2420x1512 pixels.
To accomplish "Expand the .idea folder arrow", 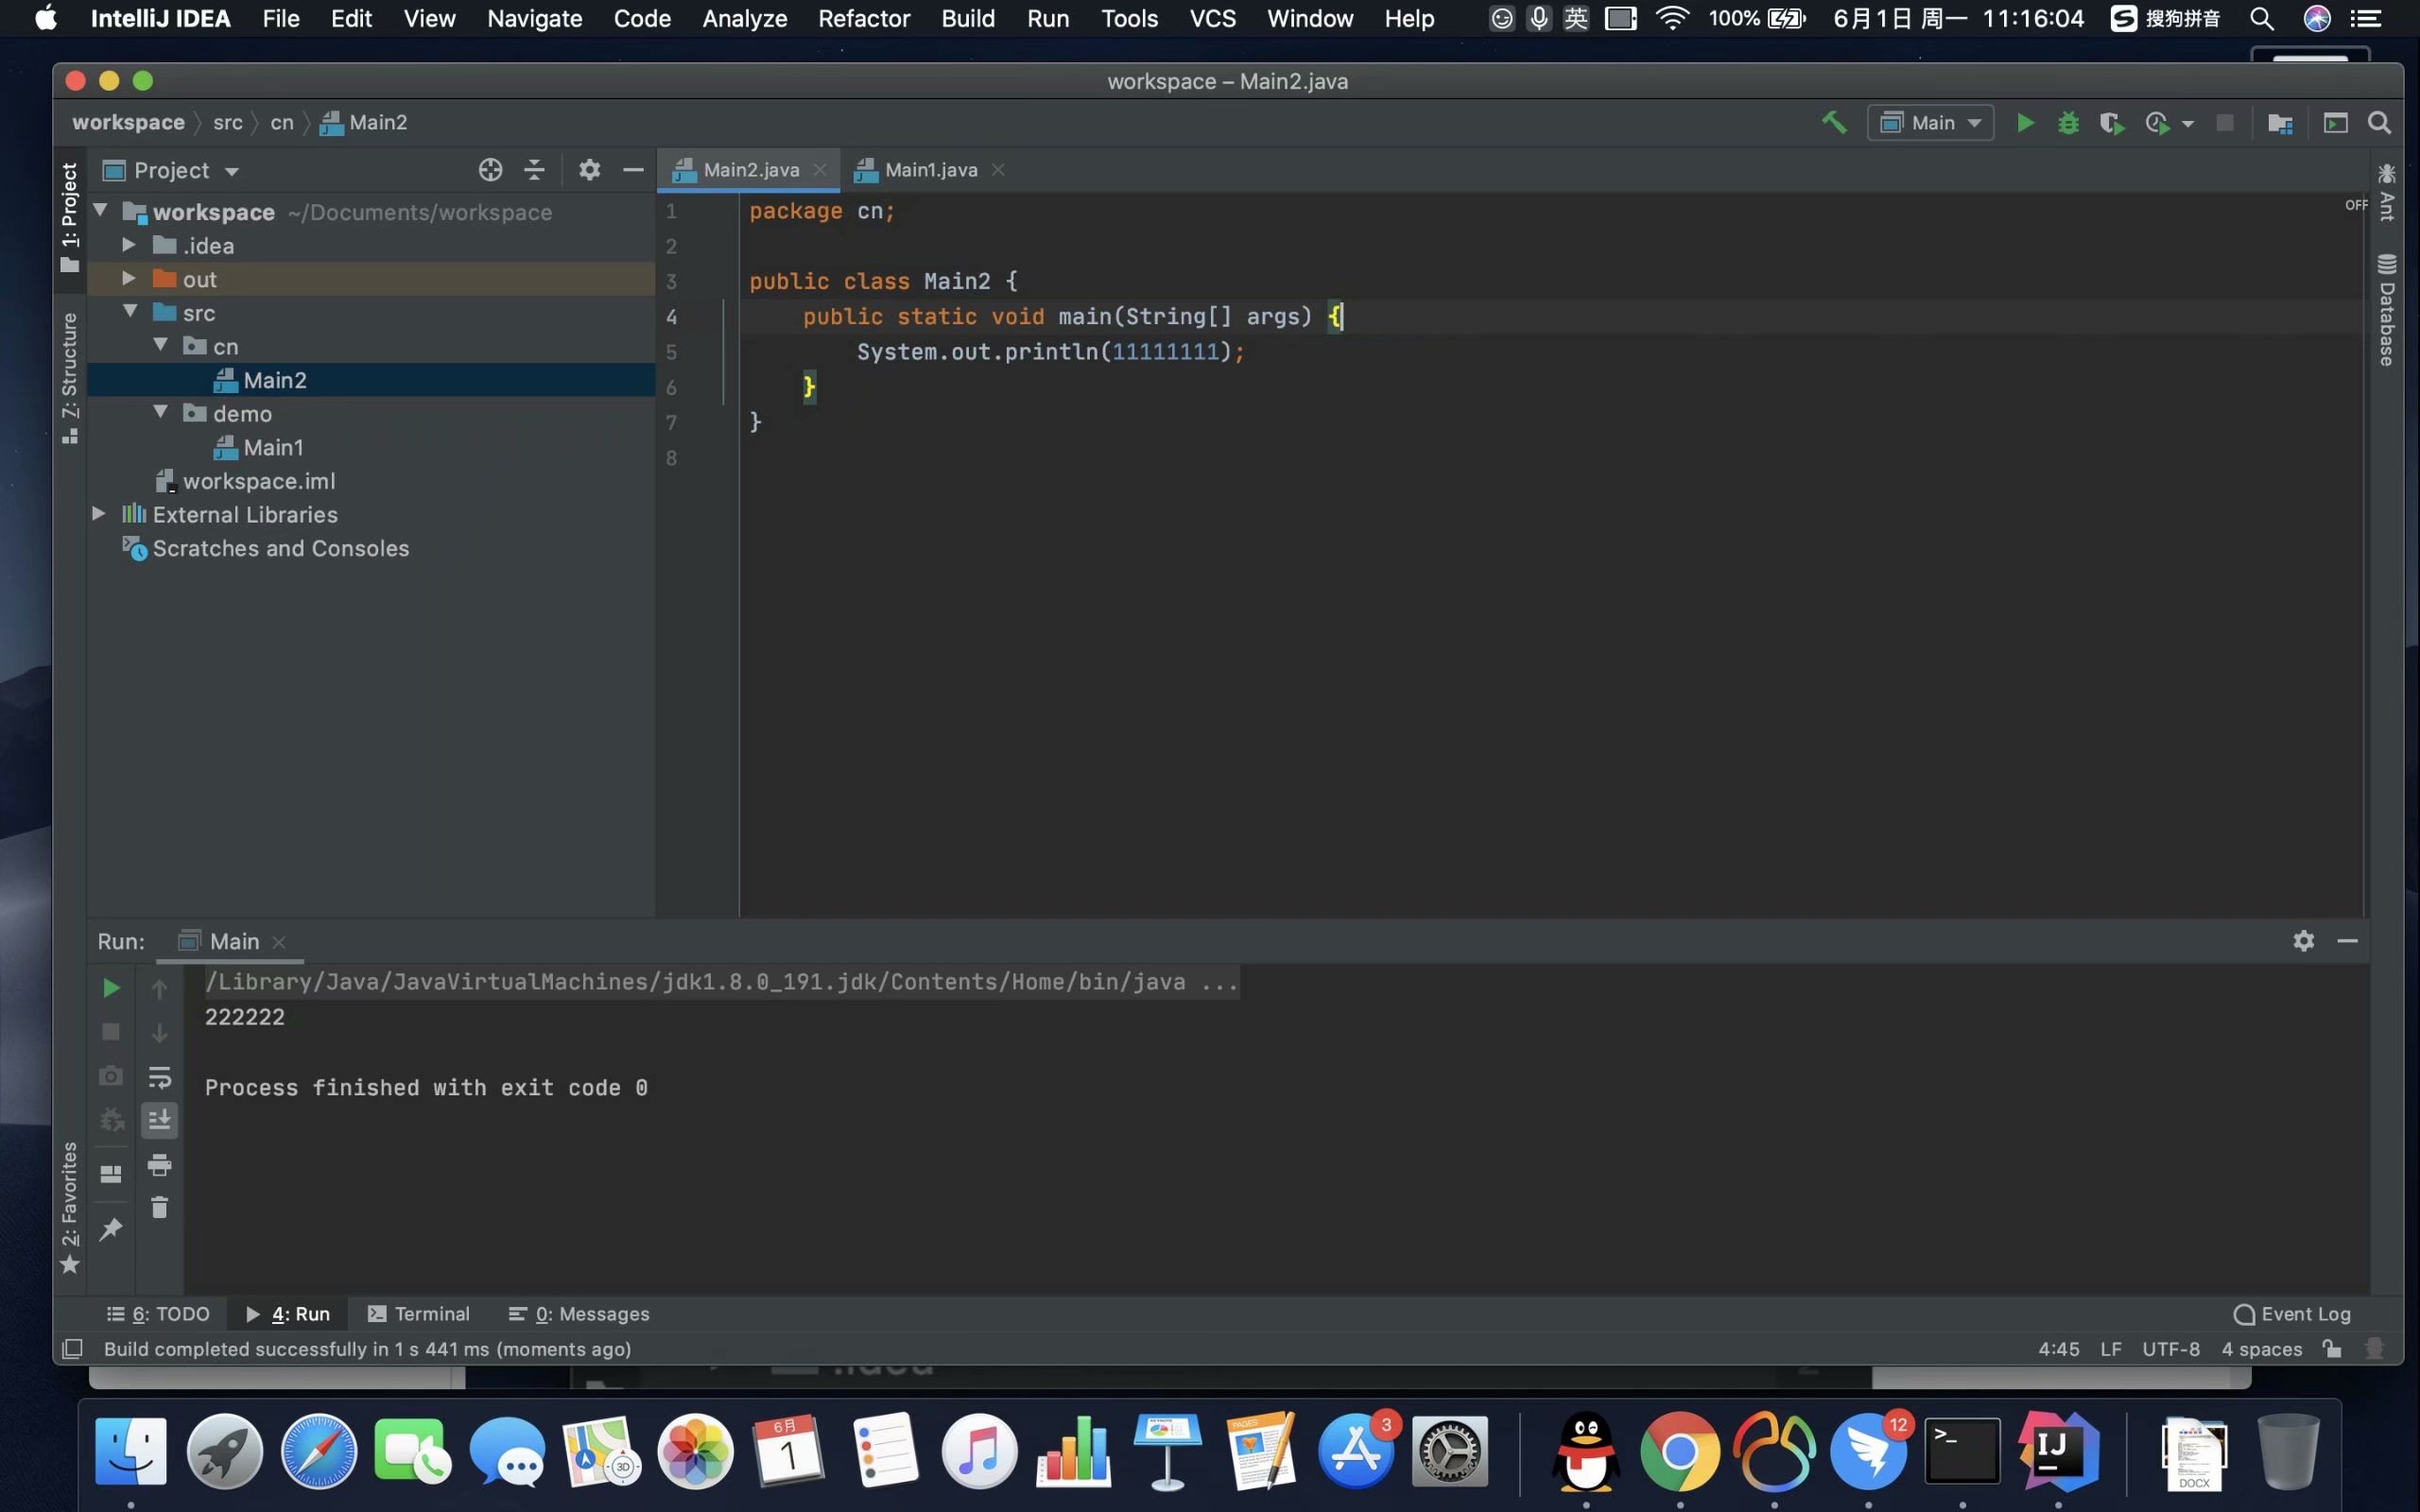I will (129, 244).
